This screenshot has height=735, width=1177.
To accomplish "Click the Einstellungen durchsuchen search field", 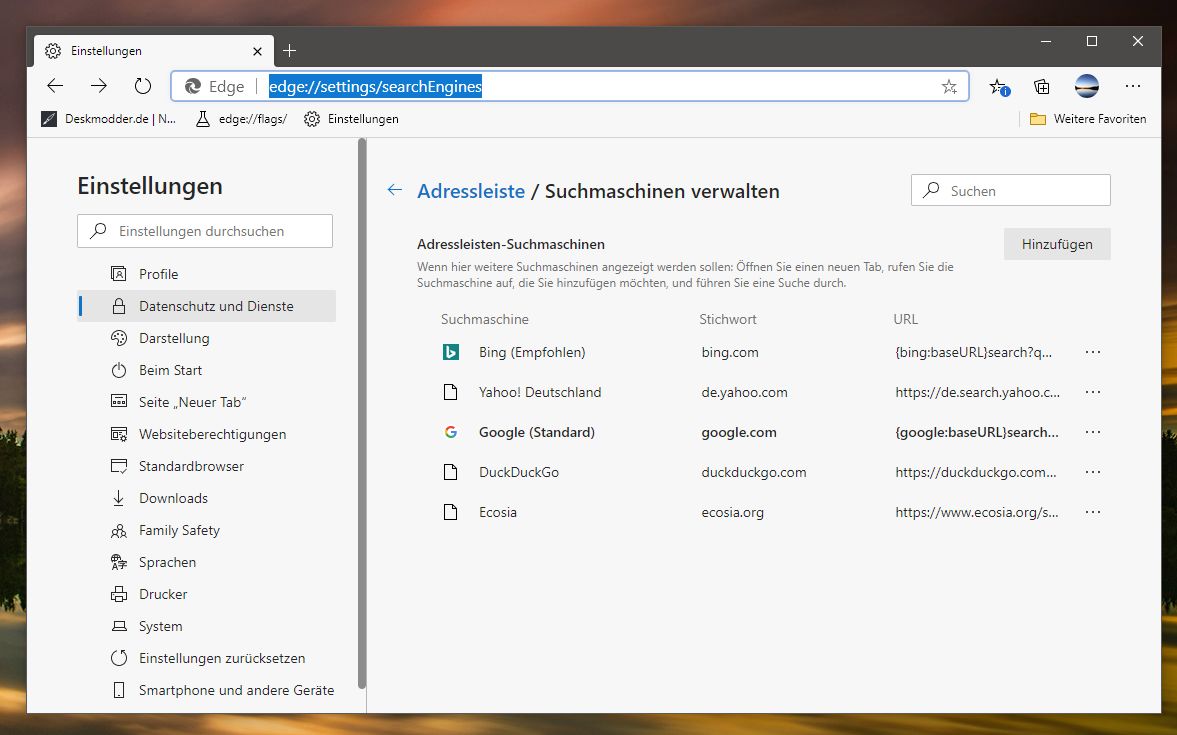I will (205, 231).
